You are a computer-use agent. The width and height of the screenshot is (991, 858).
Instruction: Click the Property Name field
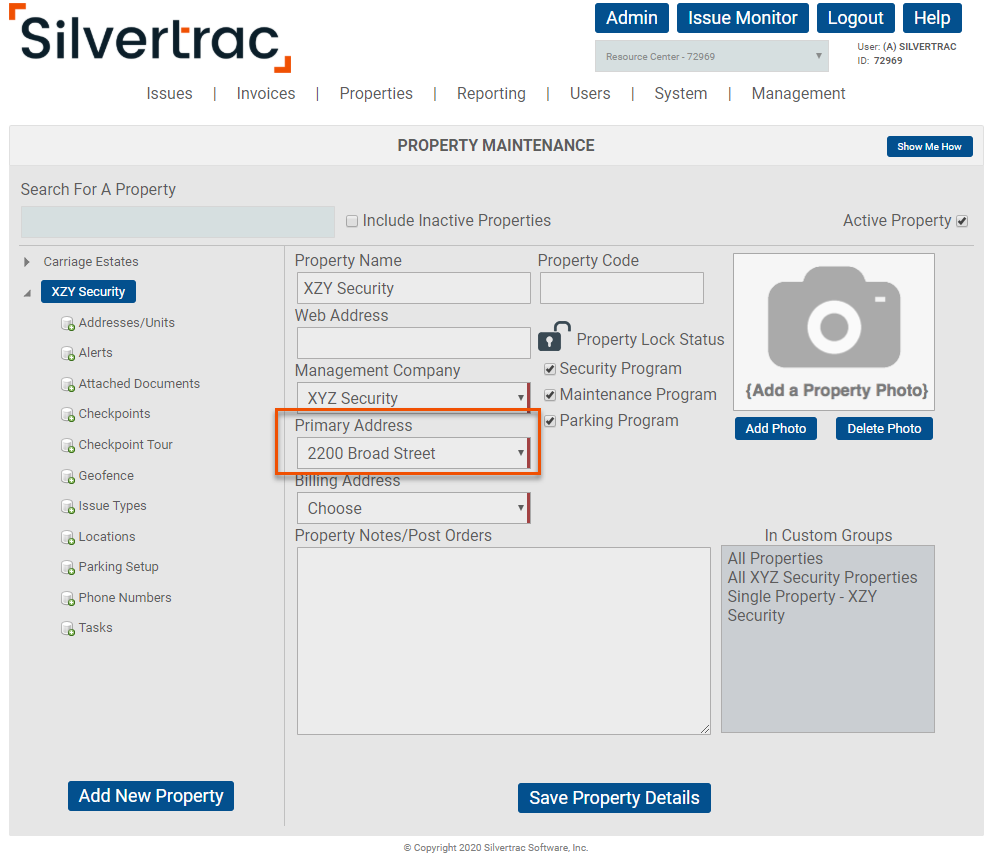413,288
